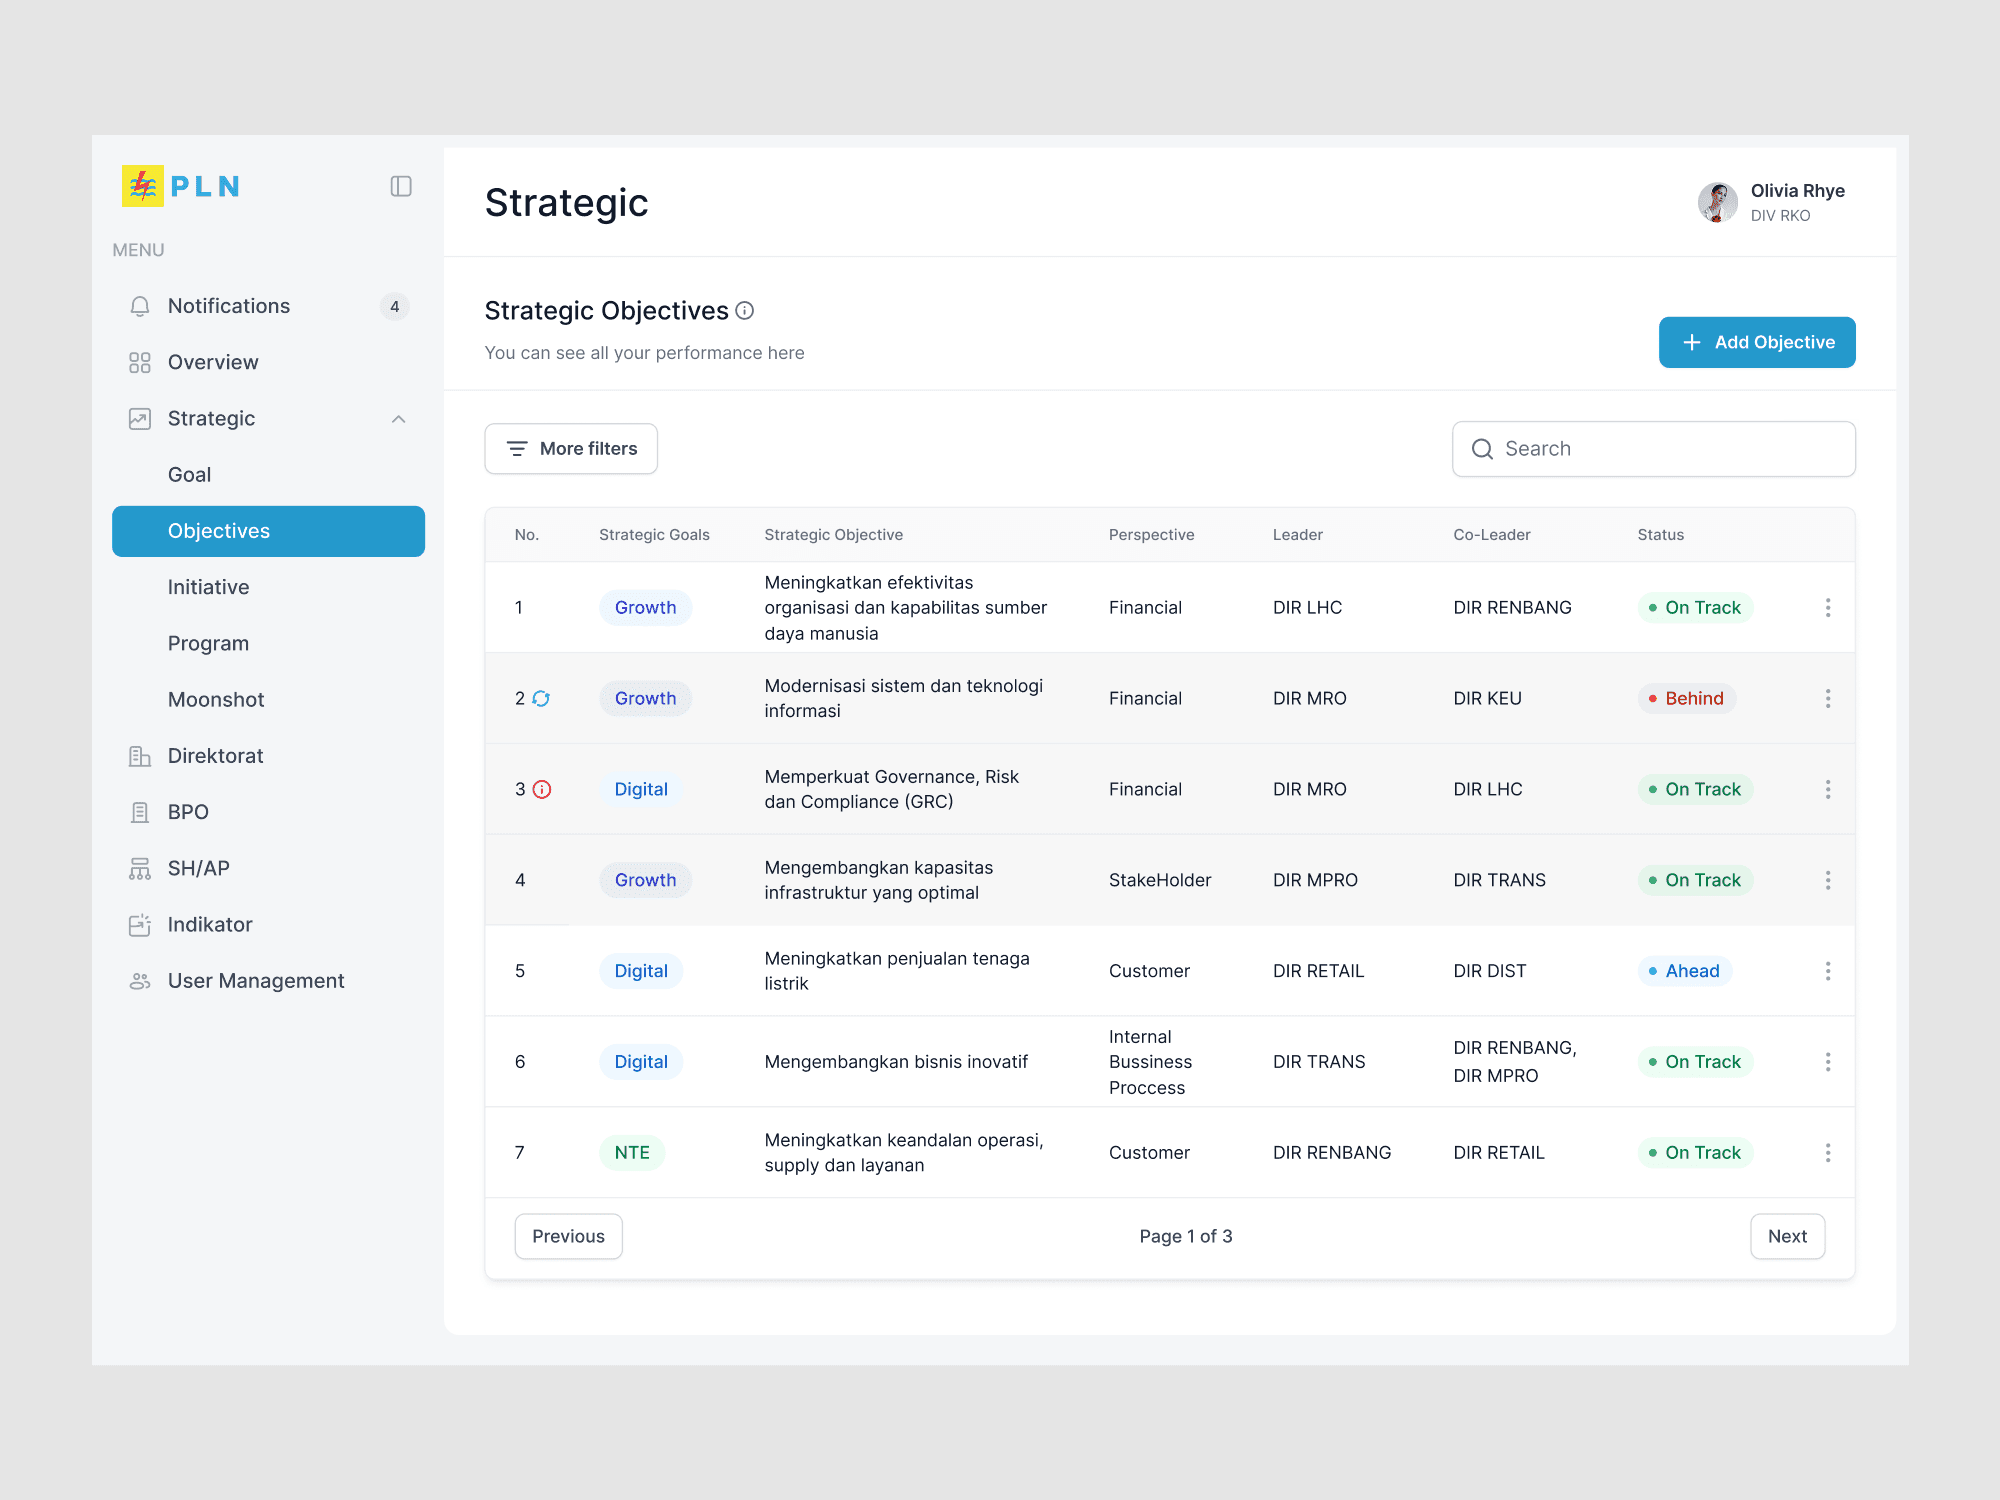Click the NTE tag in row 7
This screenshot has width=2000, height=1500.
click(632, 1153)
